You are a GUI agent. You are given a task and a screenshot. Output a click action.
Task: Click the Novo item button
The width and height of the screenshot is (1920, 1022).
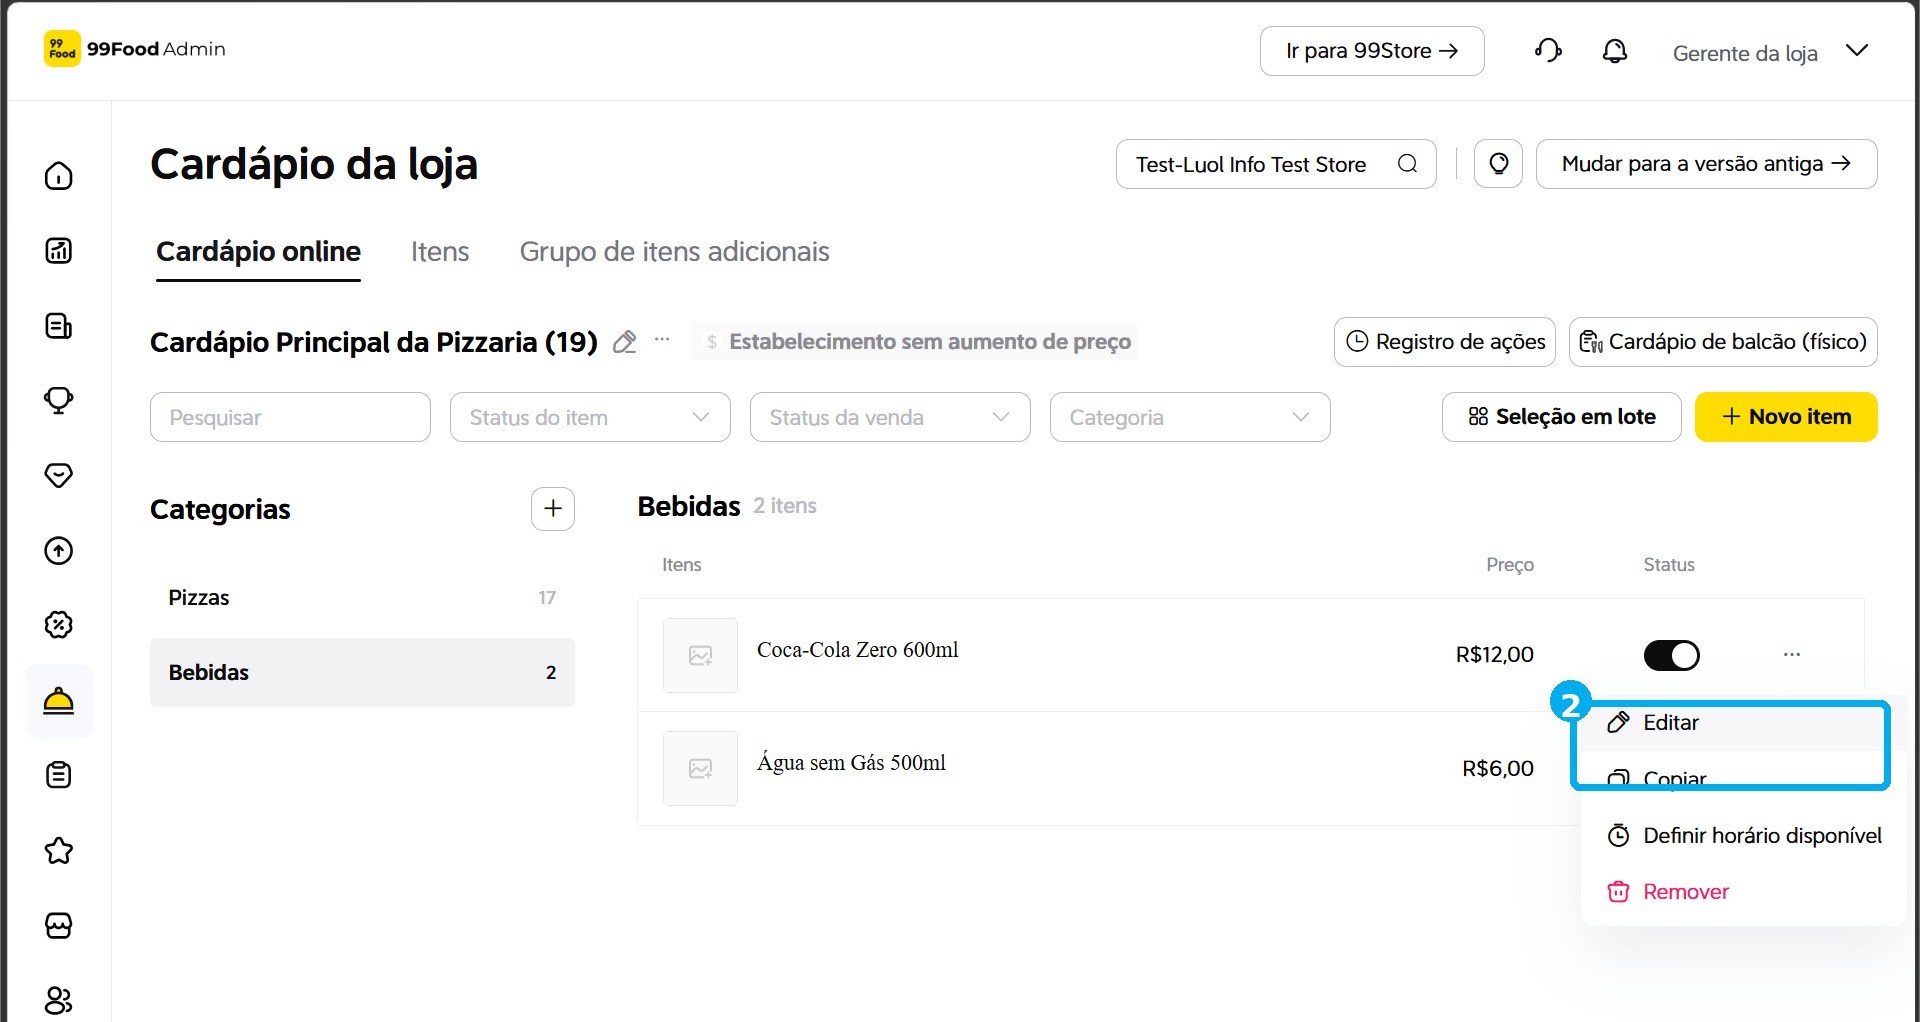click(x=1786, y=417)
